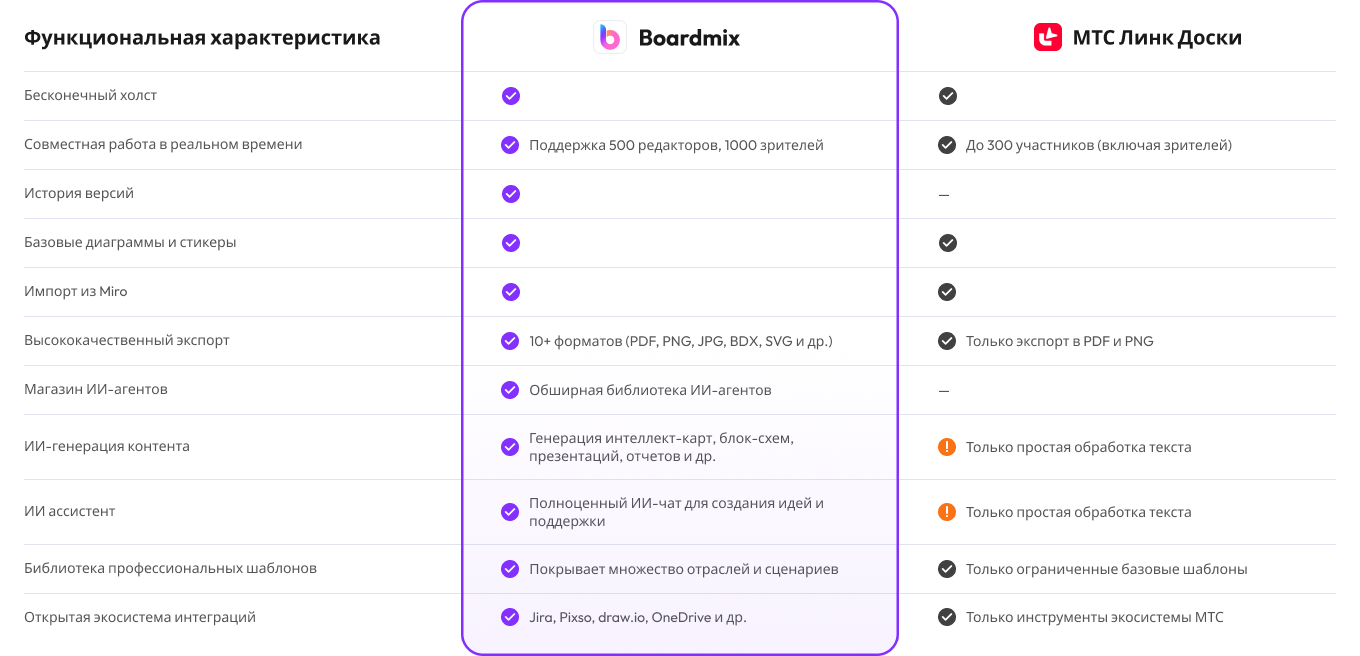This screenshot has width=1360, height=656.
Task: Click Boardmix checkmark for Импорт из Miro
Action: click(x=510, y=292)
